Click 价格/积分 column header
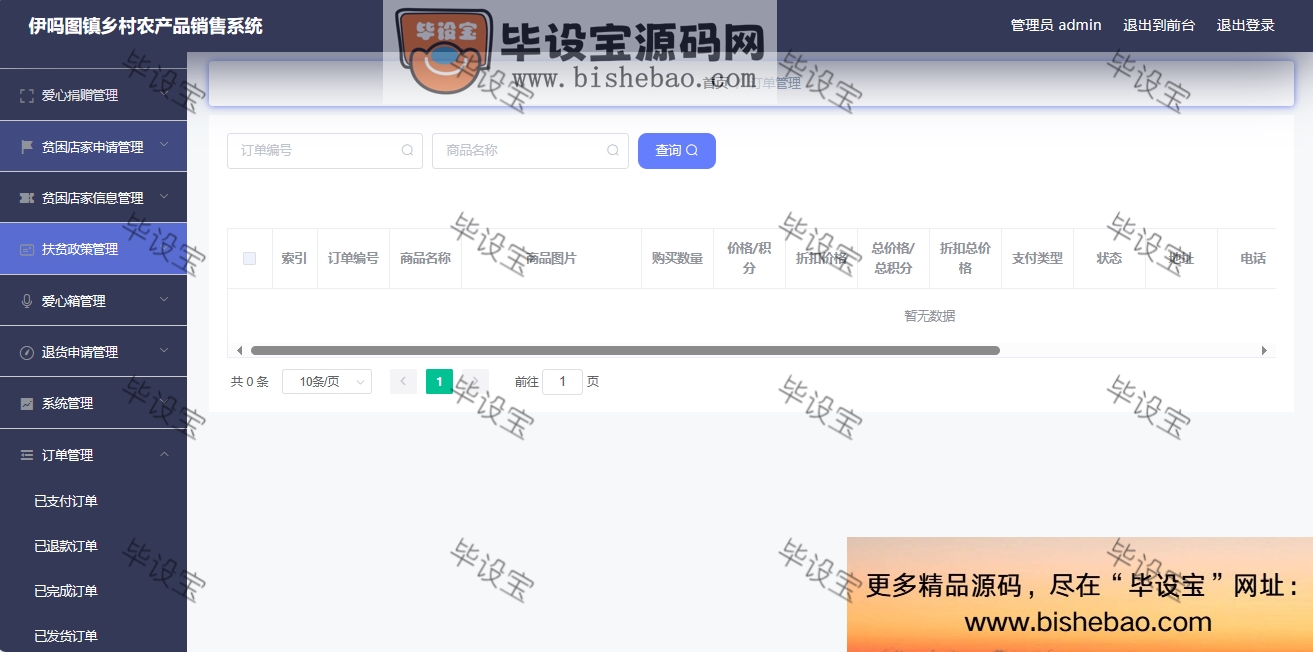 click(x=749, y=258)
